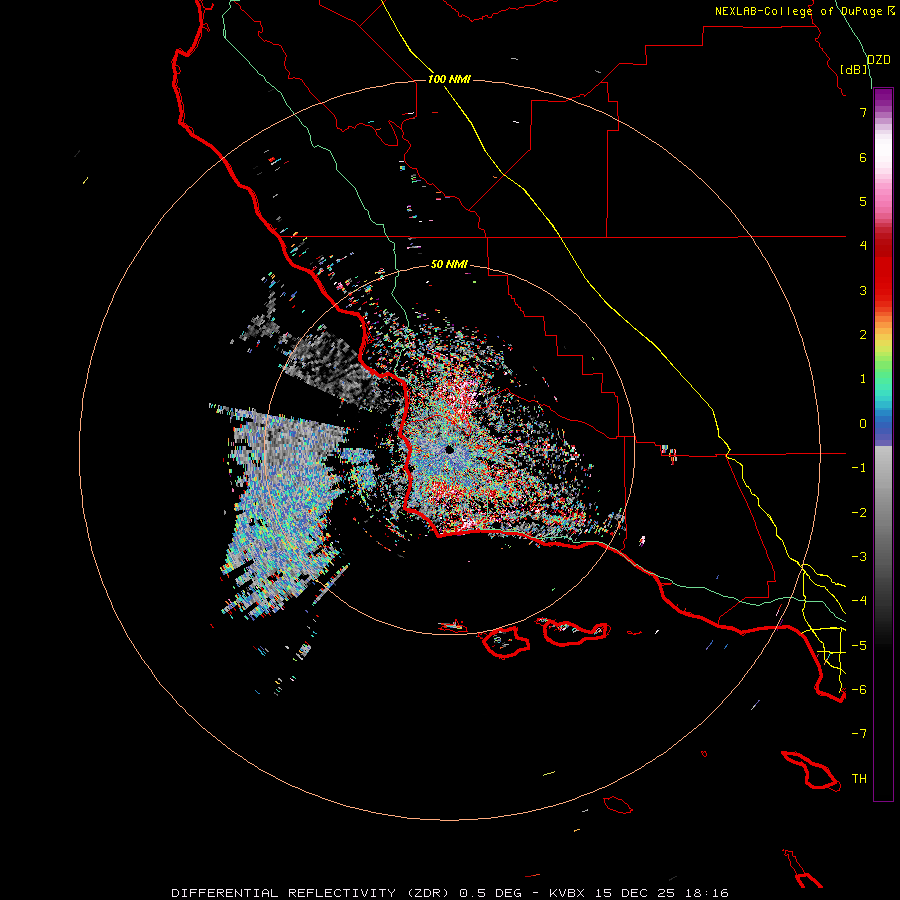Click the 18:16 timestamp in caption
The width and height of the screenshot is (900, 900).
707,893
